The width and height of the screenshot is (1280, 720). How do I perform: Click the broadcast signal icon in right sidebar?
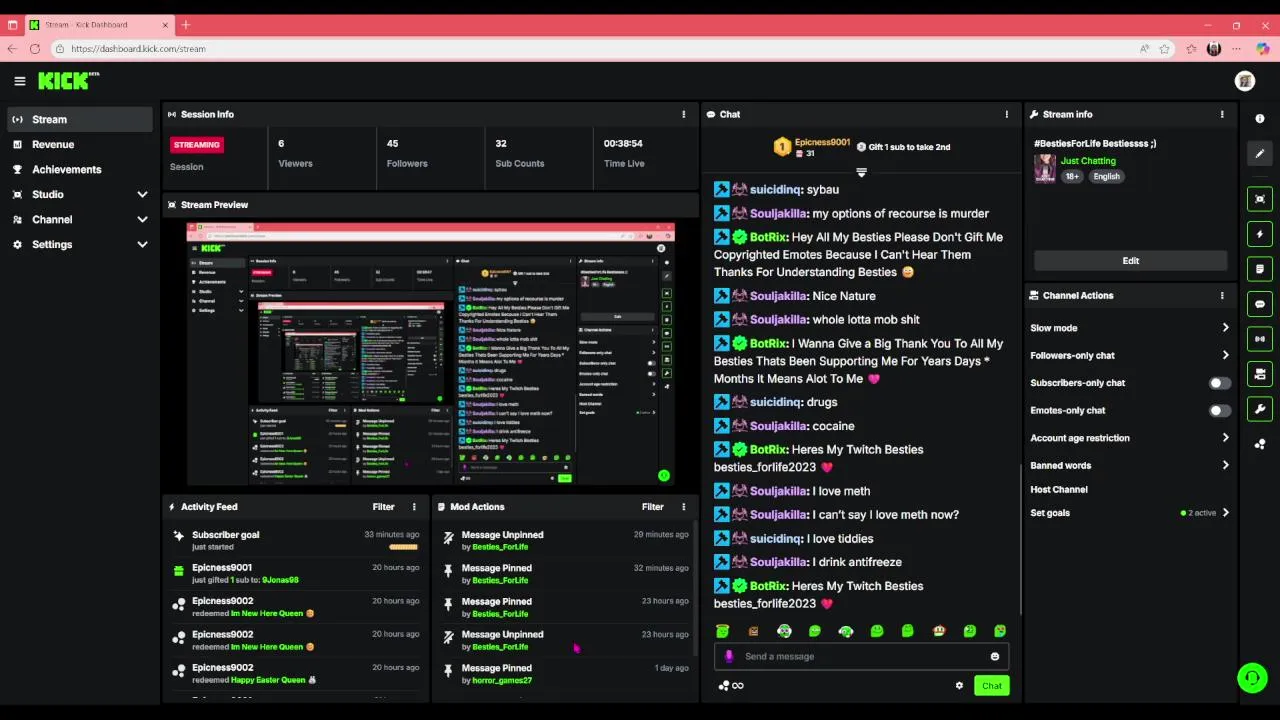(1260, 339)
